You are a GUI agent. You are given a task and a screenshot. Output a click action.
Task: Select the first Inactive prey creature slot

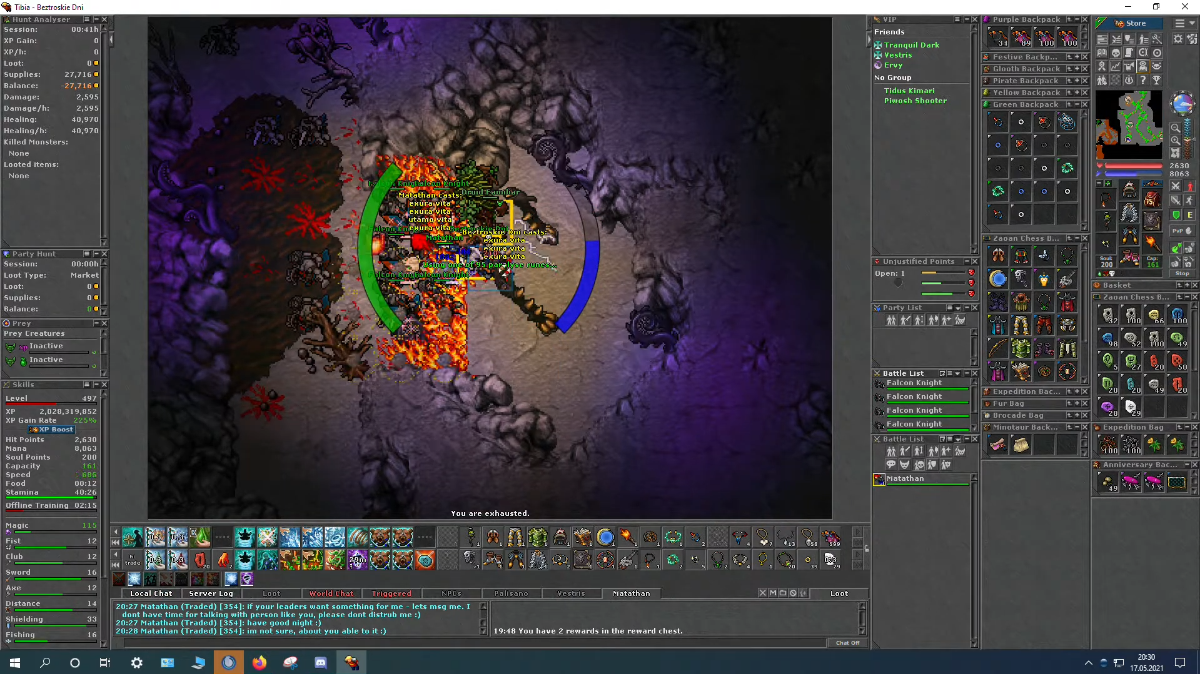51,347
